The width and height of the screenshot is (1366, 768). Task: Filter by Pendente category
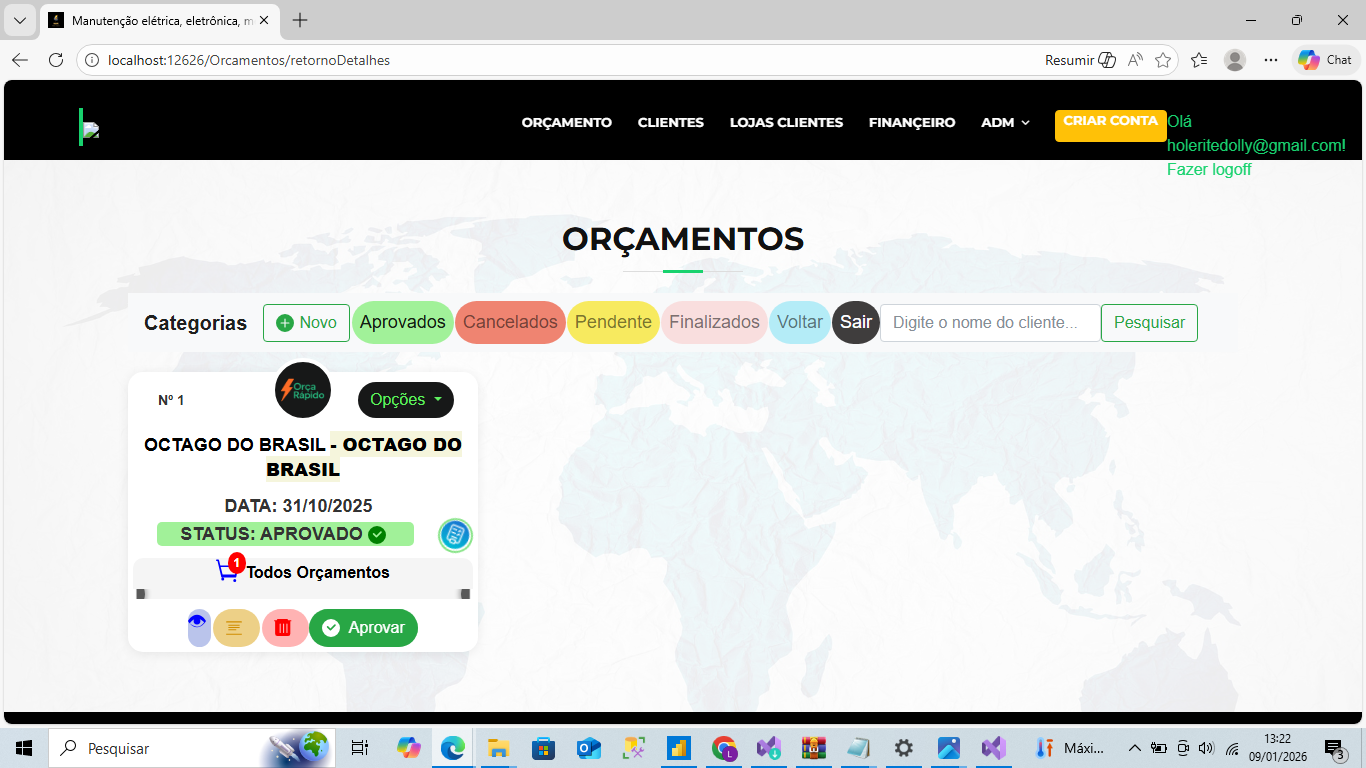pos(613,323)
